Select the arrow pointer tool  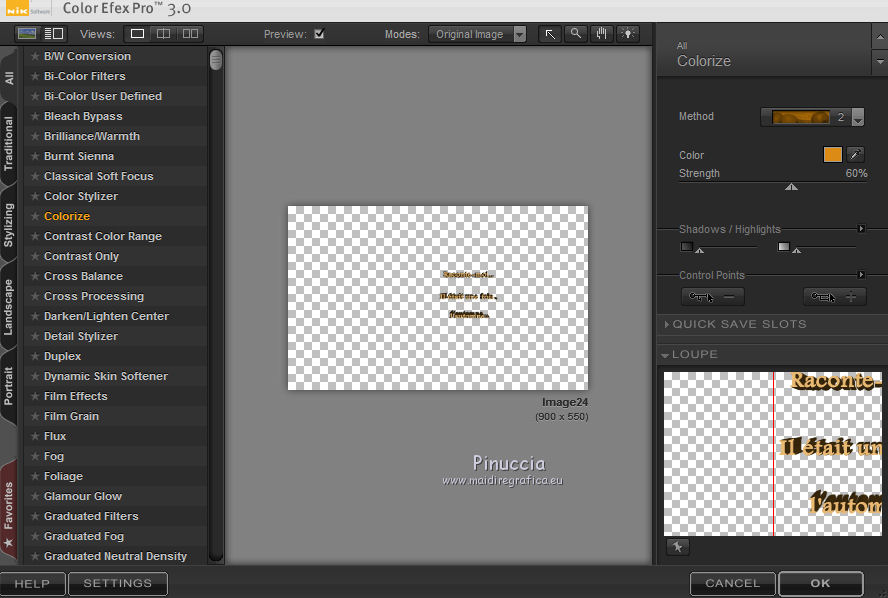(550, 34)
